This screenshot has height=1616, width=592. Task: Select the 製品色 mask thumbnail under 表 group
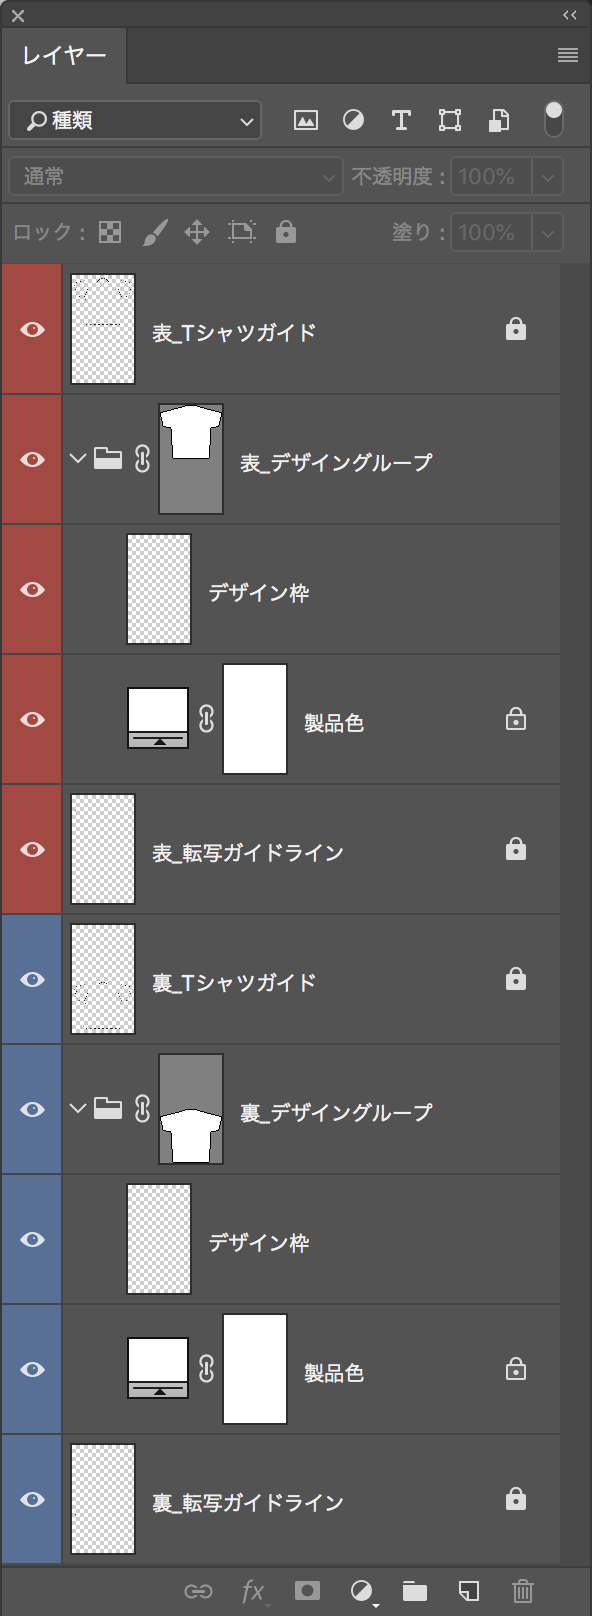(255, 719)
